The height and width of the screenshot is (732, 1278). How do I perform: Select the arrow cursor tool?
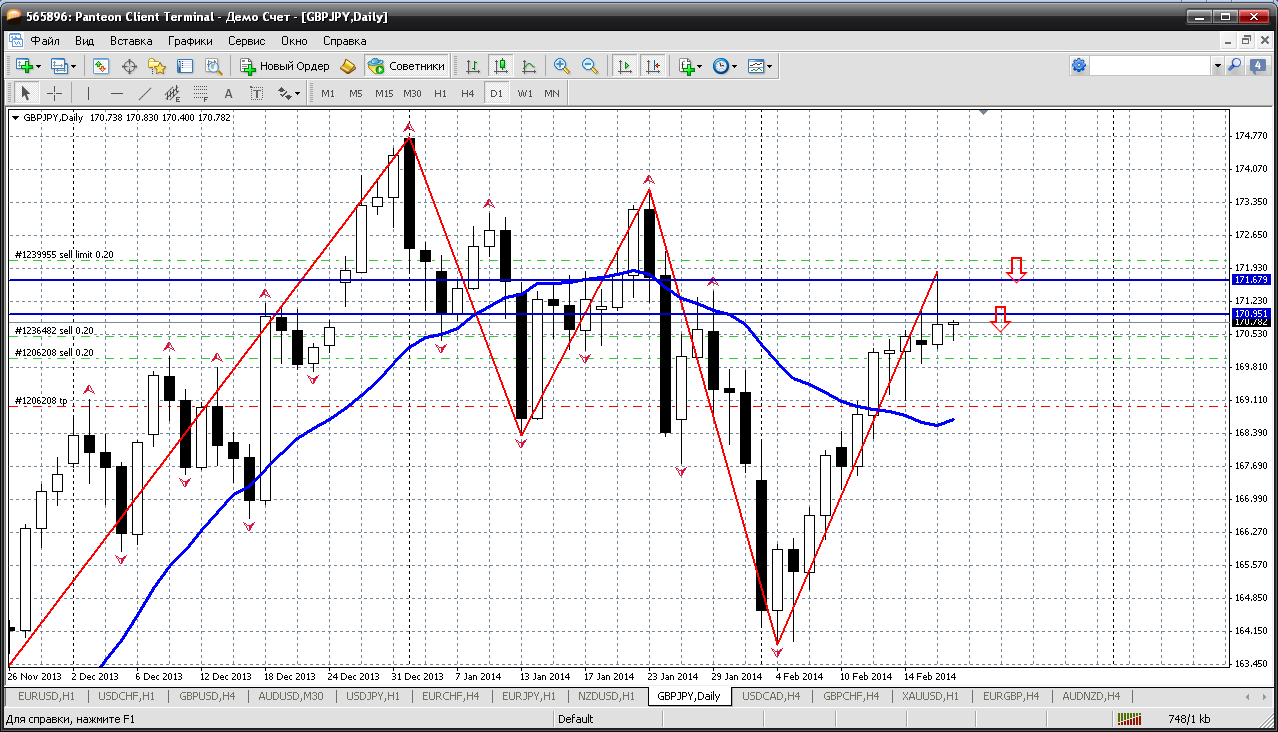(27, 93)
